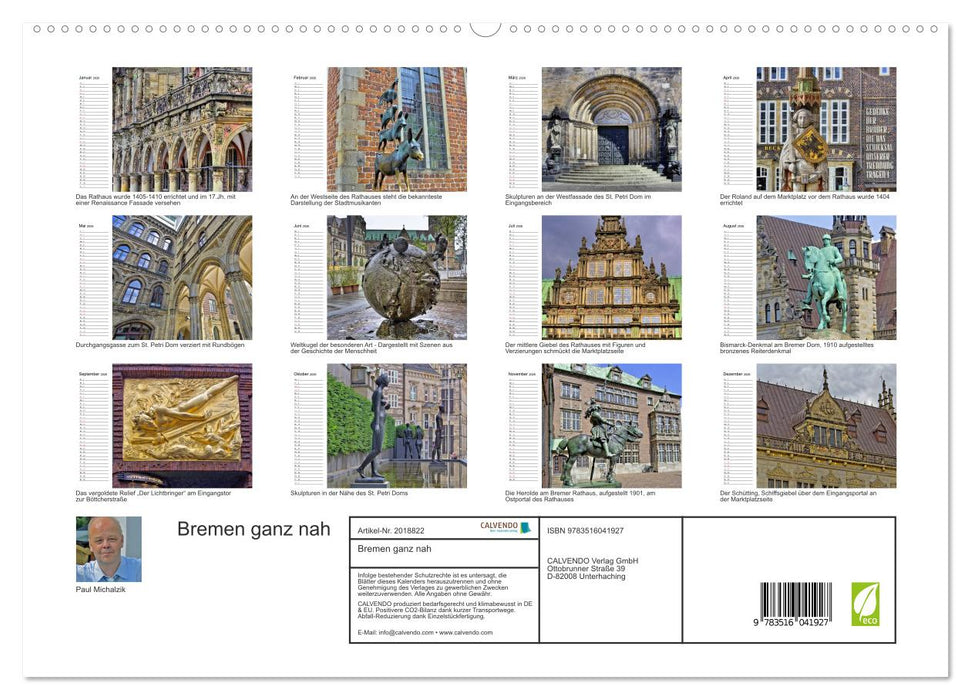971x700 pixels.
Task: Click the CALVENDO publisher logo
Action: [x=498, y=525]
